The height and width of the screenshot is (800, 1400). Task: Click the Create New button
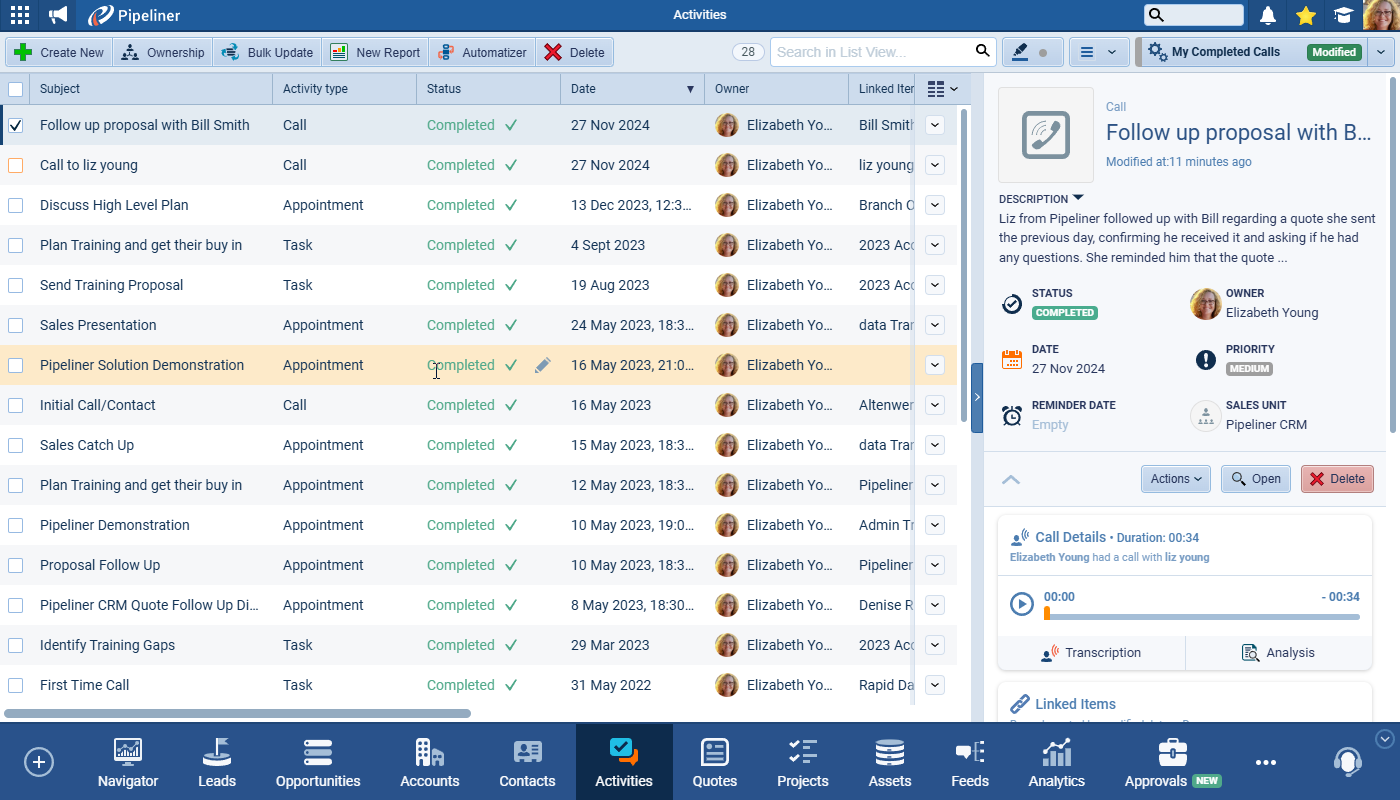tap(59, 52)
